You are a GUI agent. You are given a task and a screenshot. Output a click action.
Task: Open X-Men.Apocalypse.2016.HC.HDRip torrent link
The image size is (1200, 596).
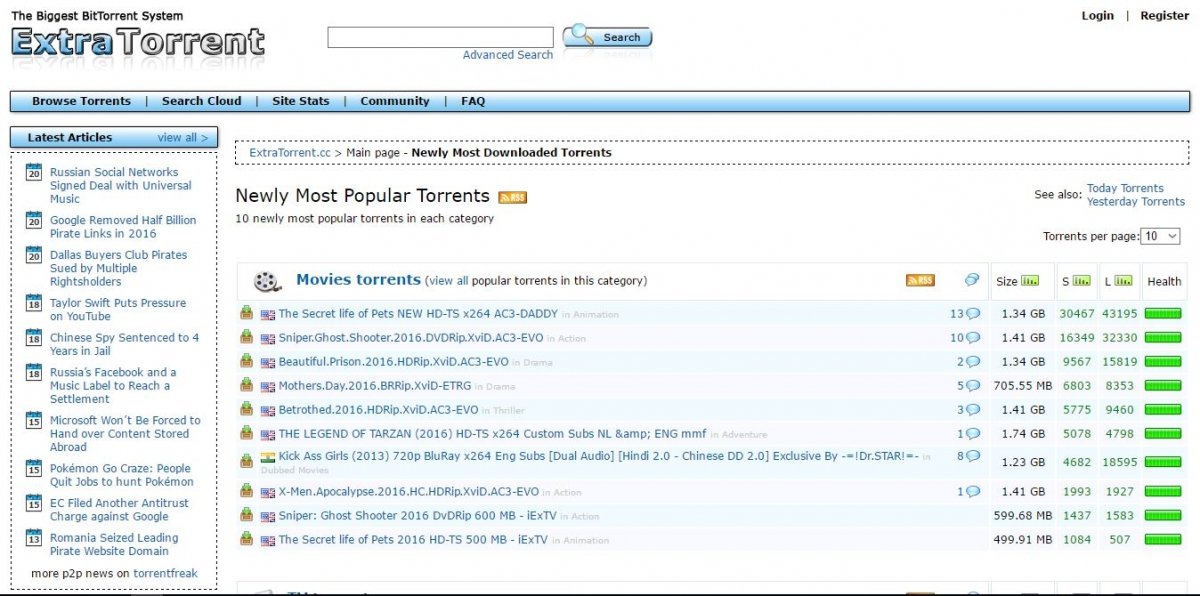pyautogui.click(x=408, y=492)
